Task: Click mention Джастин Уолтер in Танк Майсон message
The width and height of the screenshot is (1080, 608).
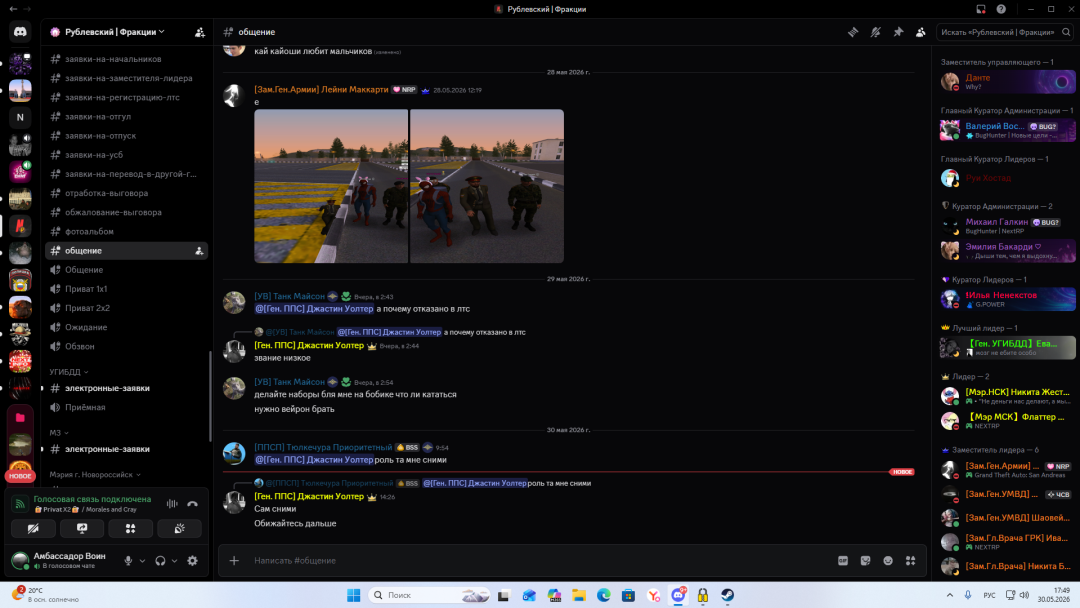Action: pos(314,308)
